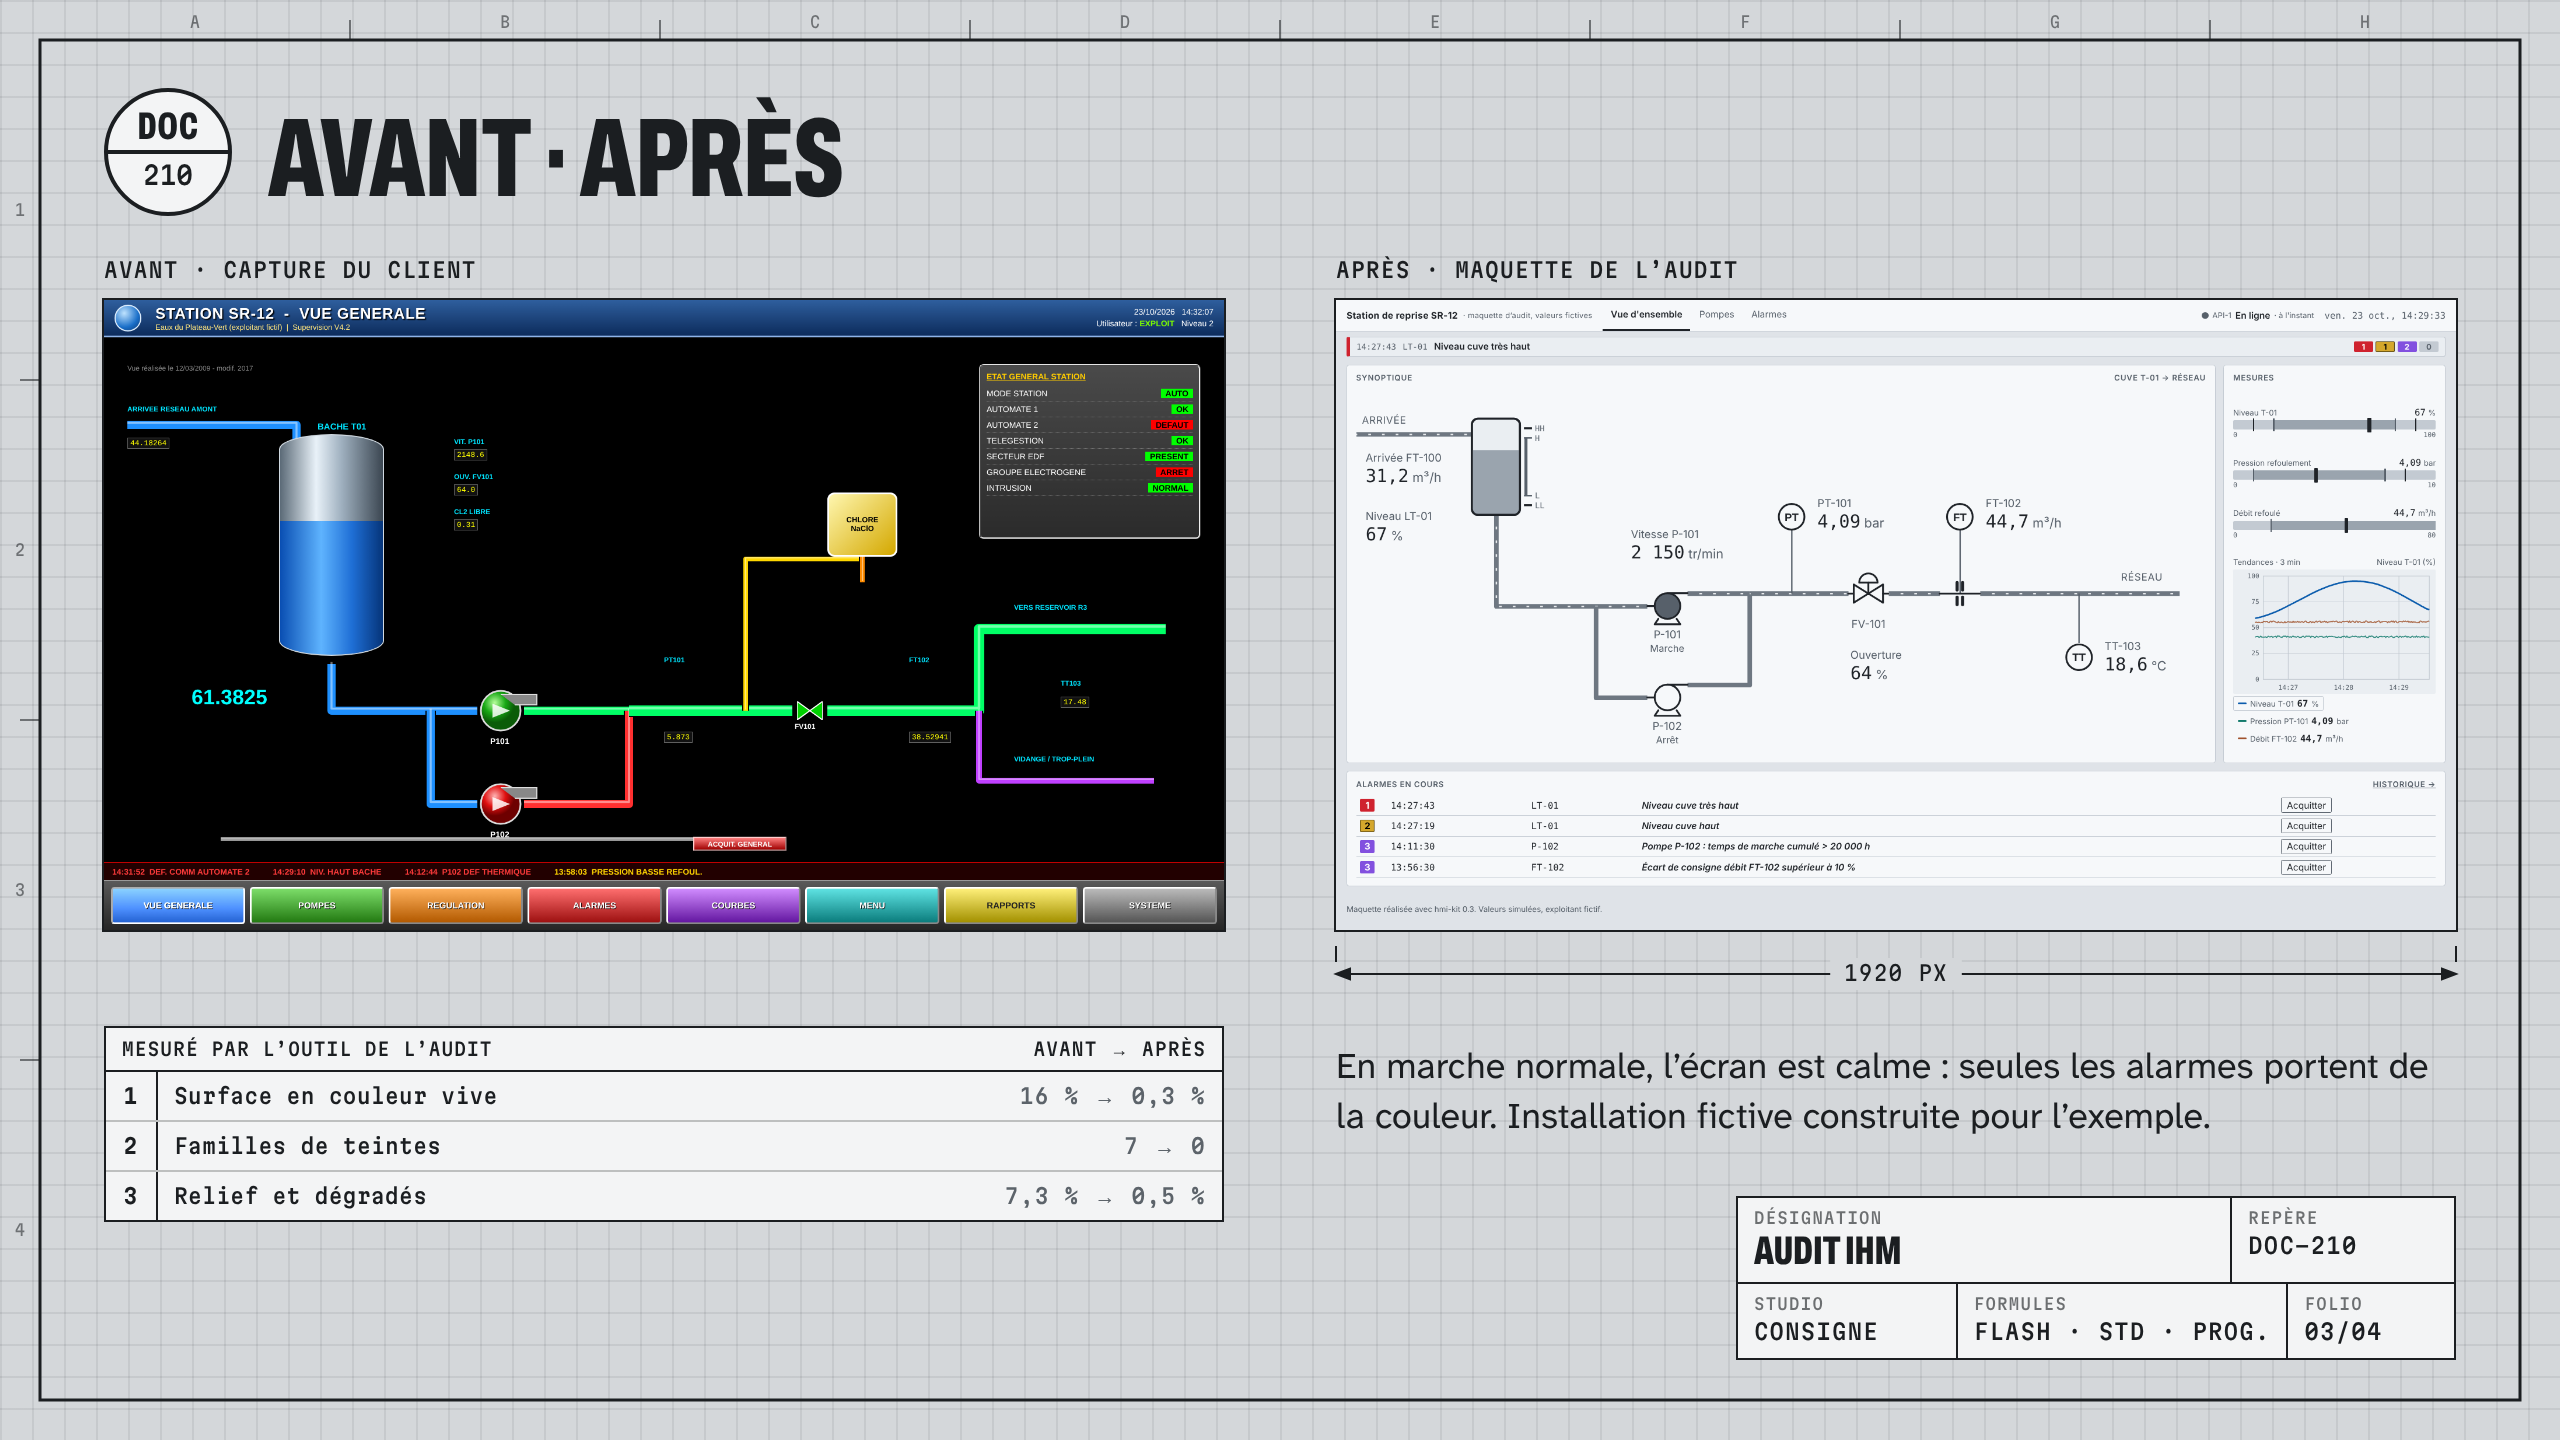Click the P-101 Marche pump symbol

pyautogui.click(x=1667, y=607)
